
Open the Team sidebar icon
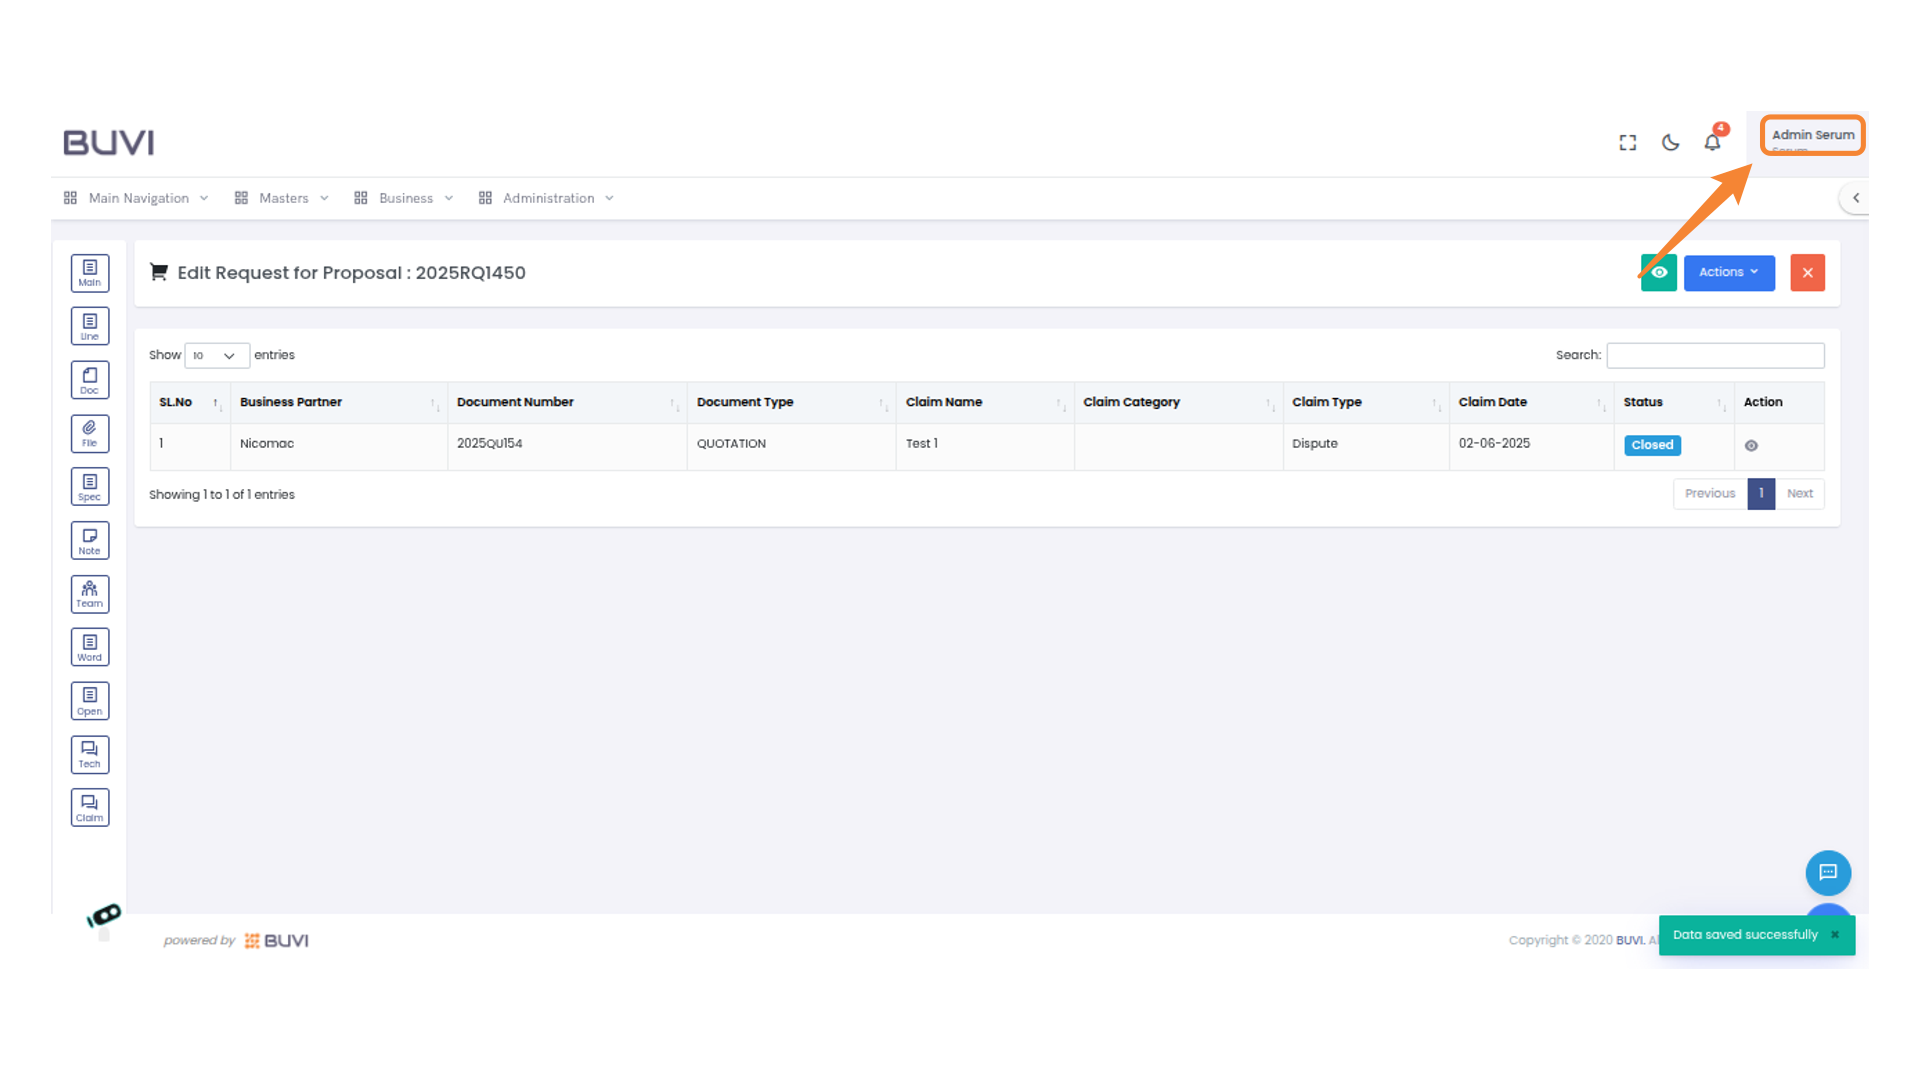(90, 594)
